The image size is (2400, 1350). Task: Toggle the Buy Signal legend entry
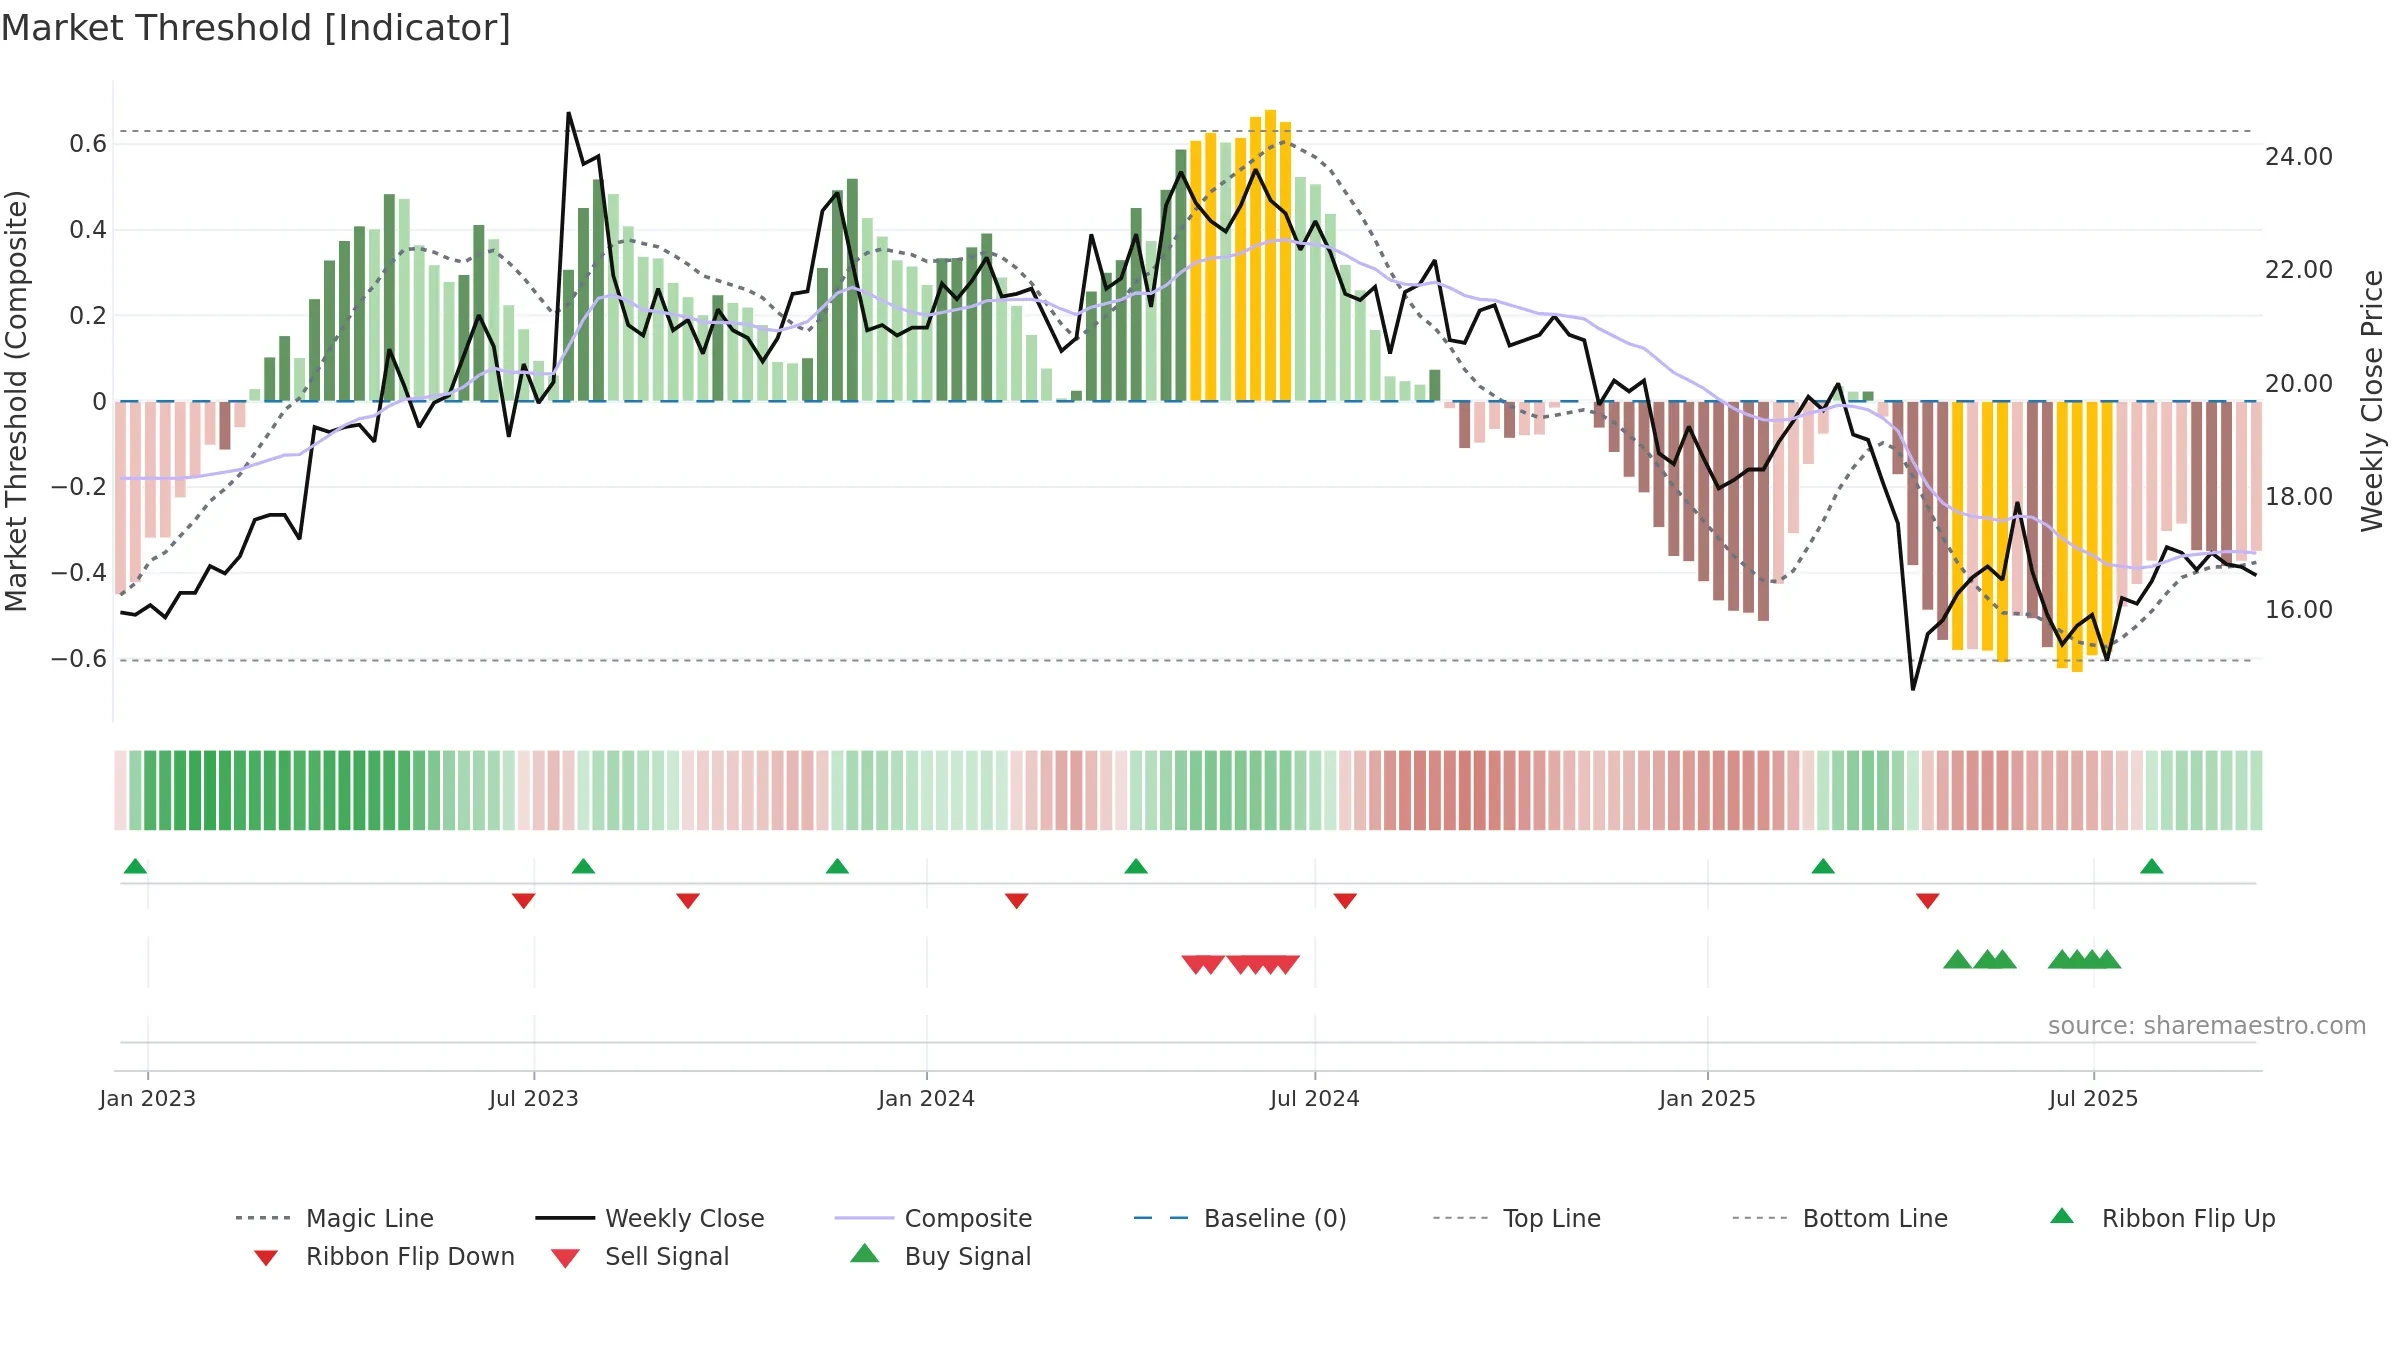pyautogui.click(x=940, y=1256)
